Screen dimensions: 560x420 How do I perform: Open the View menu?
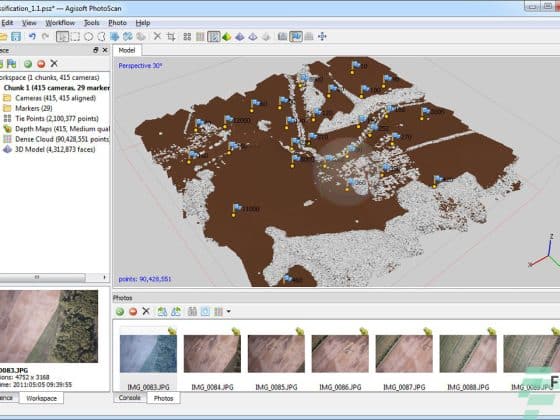(x=29, y=23)
